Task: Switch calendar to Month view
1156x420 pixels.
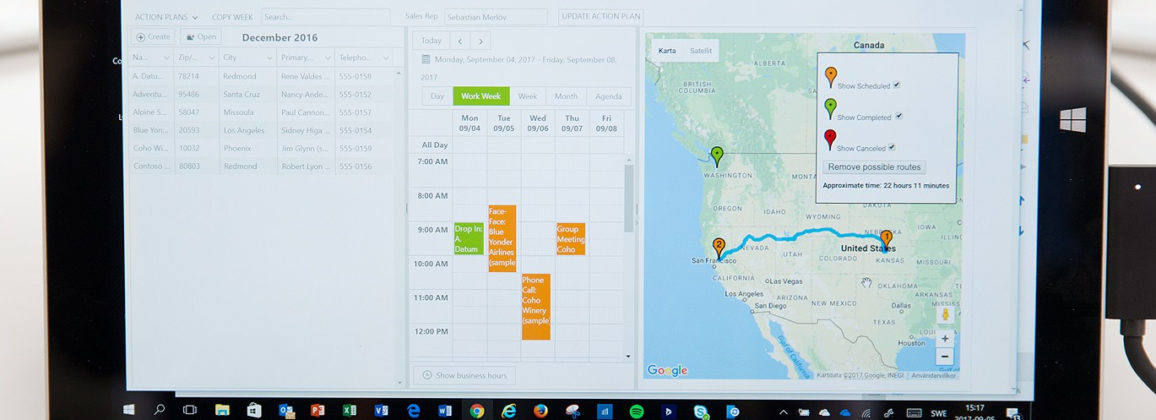Action: click(x=566, y=97)
